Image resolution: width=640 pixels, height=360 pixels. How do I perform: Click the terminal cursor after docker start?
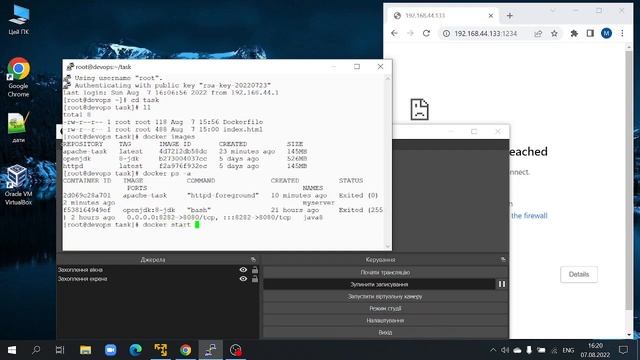click(197, 224)
